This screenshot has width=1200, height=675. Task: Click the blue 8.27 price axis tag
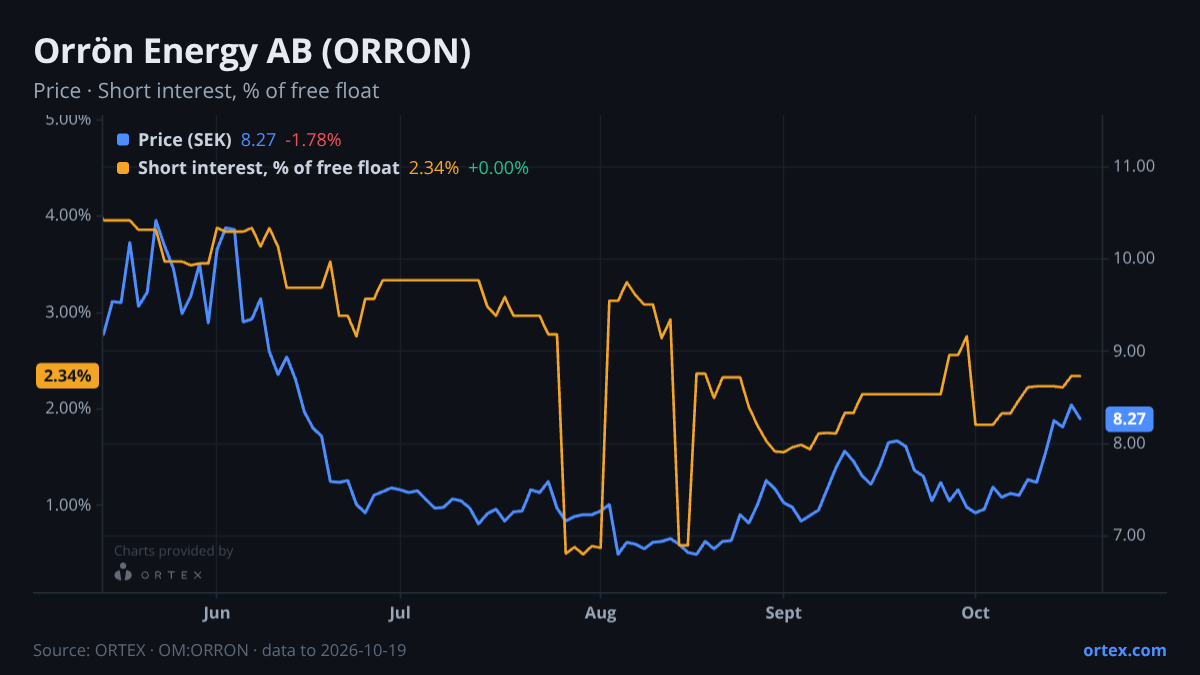(1128, 418)
